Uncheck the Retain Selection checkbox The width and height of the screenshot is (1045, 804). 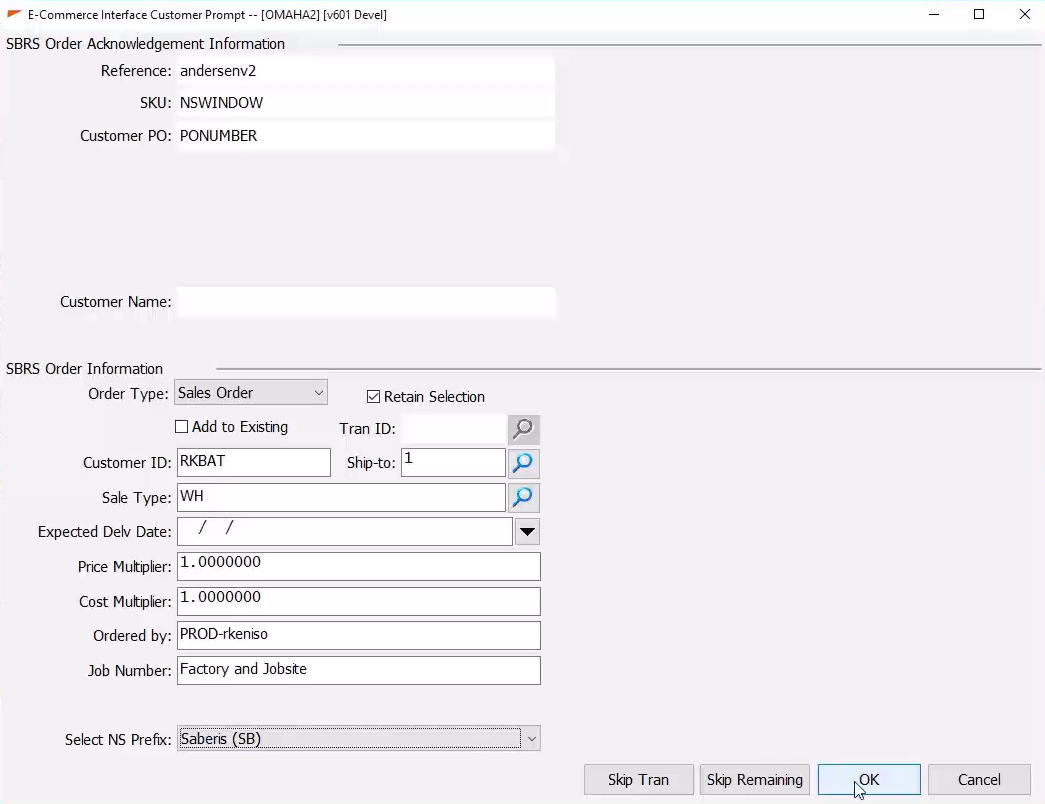[x=374, y=397]
